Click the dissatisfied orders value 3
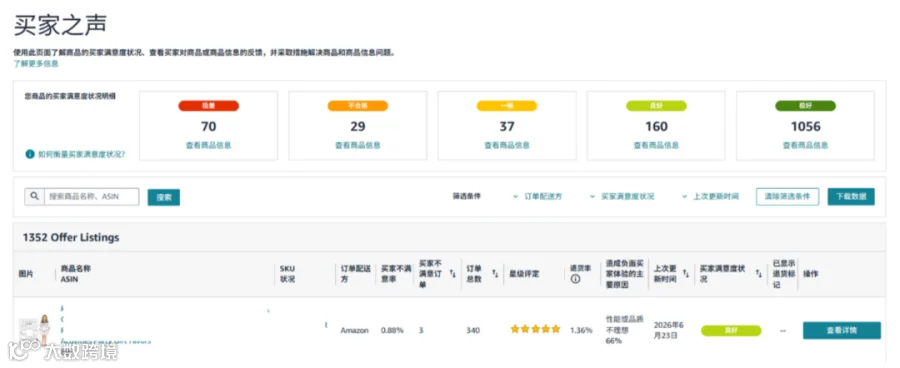Screen dimensions: 900x368 (421, 330)
